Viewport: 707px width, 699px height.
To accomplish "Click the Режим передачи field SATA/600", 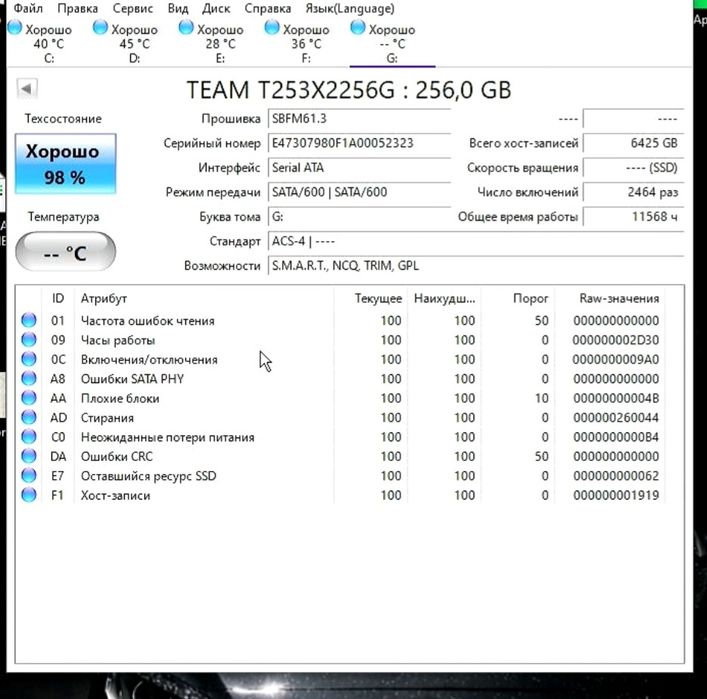I will click(359, 192).
